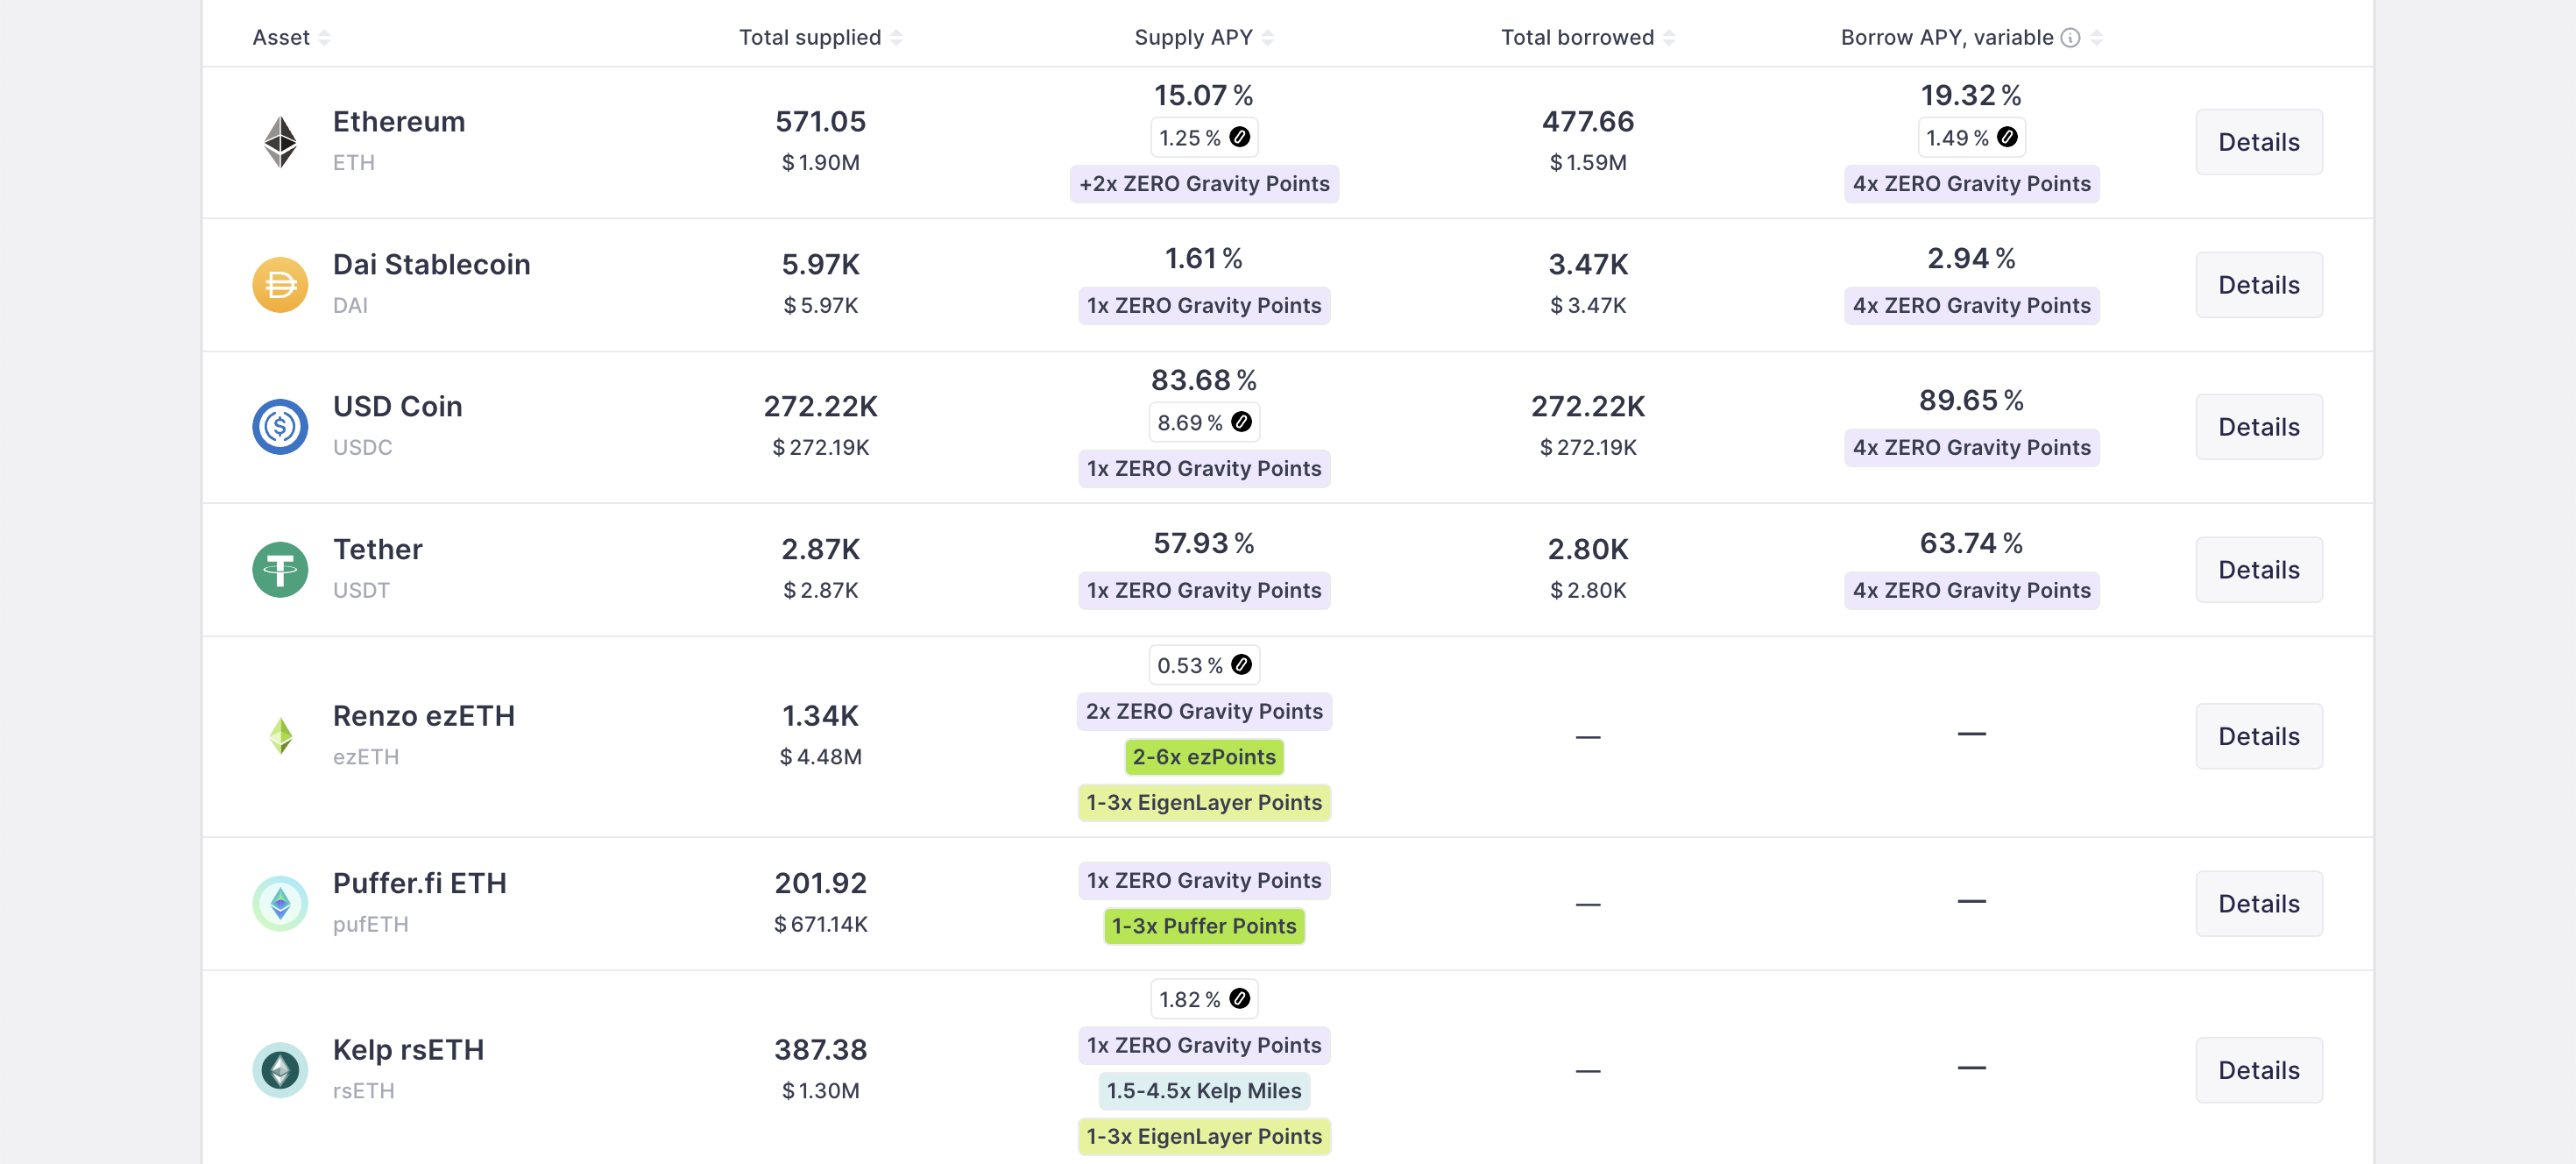Click the 1-3x Puffer Points badge
The height and width of the screenshot is (1164, 2576).
tap(1204, 926)
